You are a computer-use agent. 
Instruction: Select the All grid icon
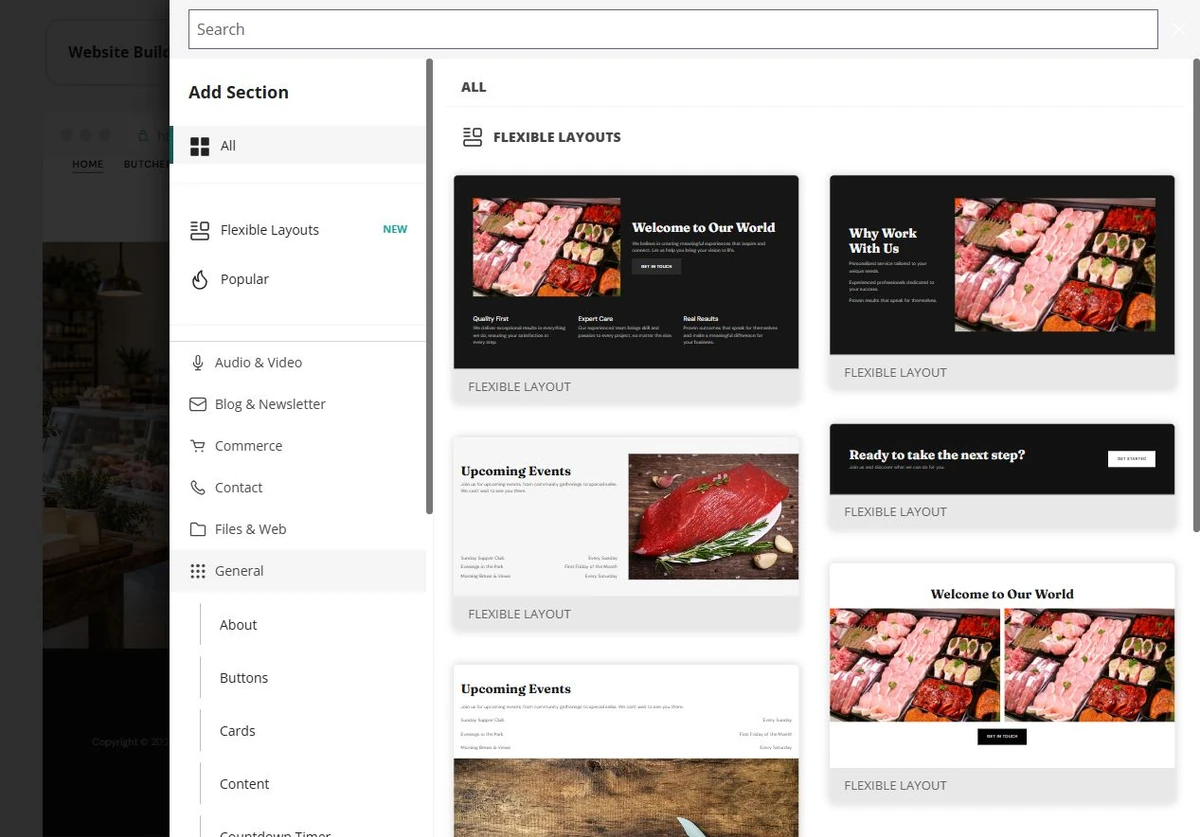coord(199,146)
